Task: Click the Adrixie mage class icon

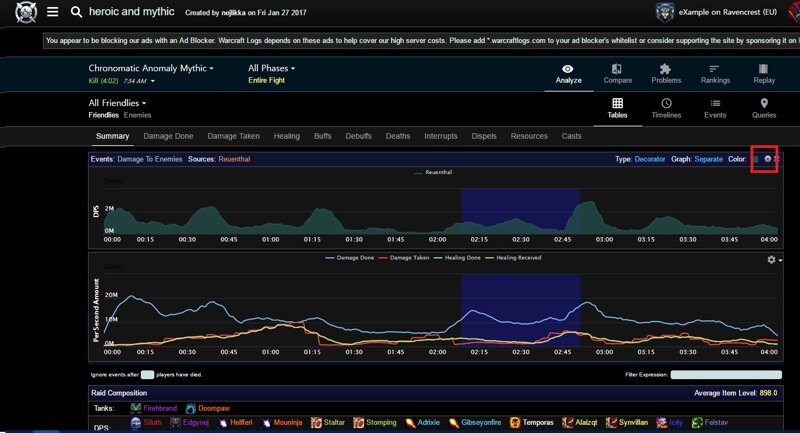Action: (410, 422)
